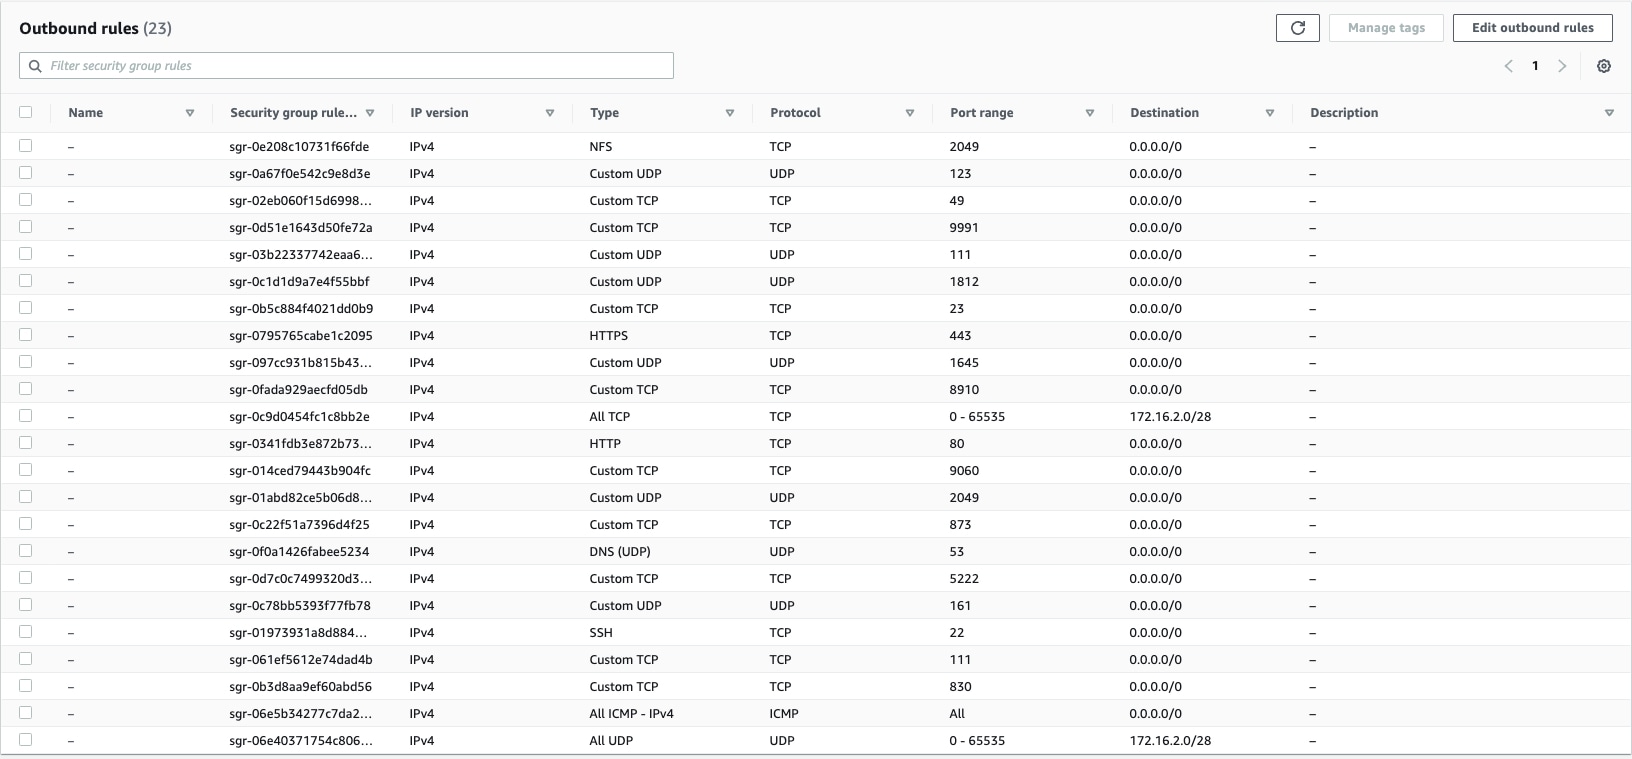Screen dimensions: 1632x759
Task: Click the search magnifier icon in filter
Action: [x=36, y=66]
